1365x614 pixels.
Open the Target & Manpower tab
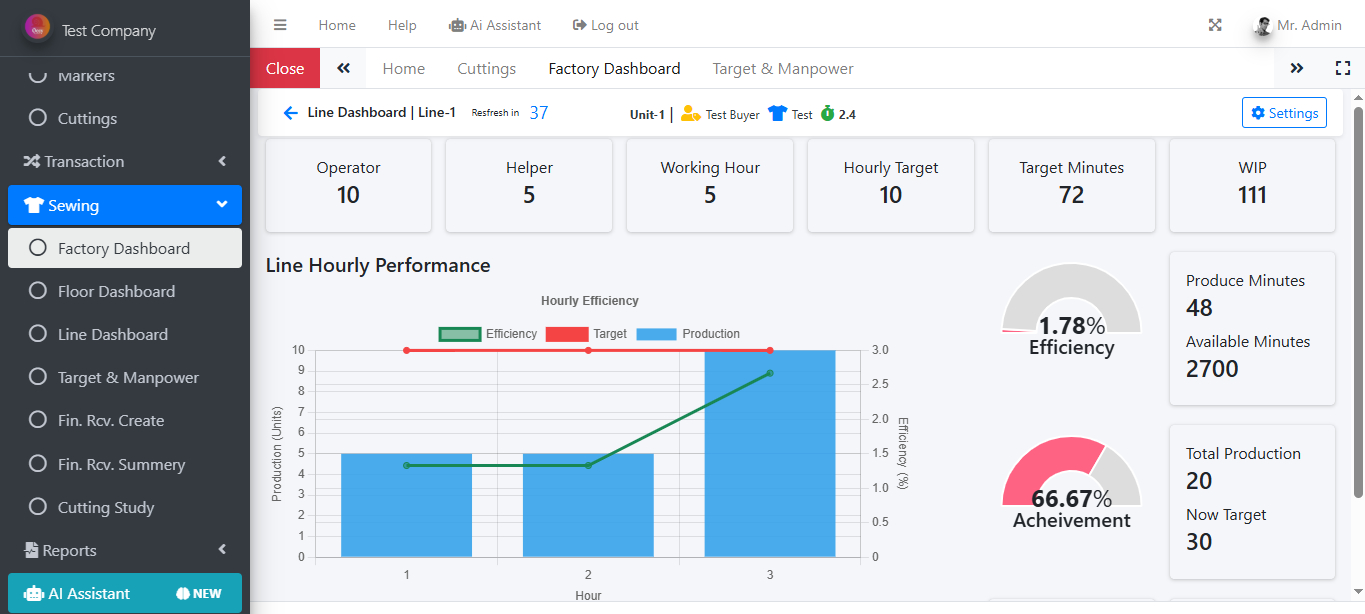point(783,68)
